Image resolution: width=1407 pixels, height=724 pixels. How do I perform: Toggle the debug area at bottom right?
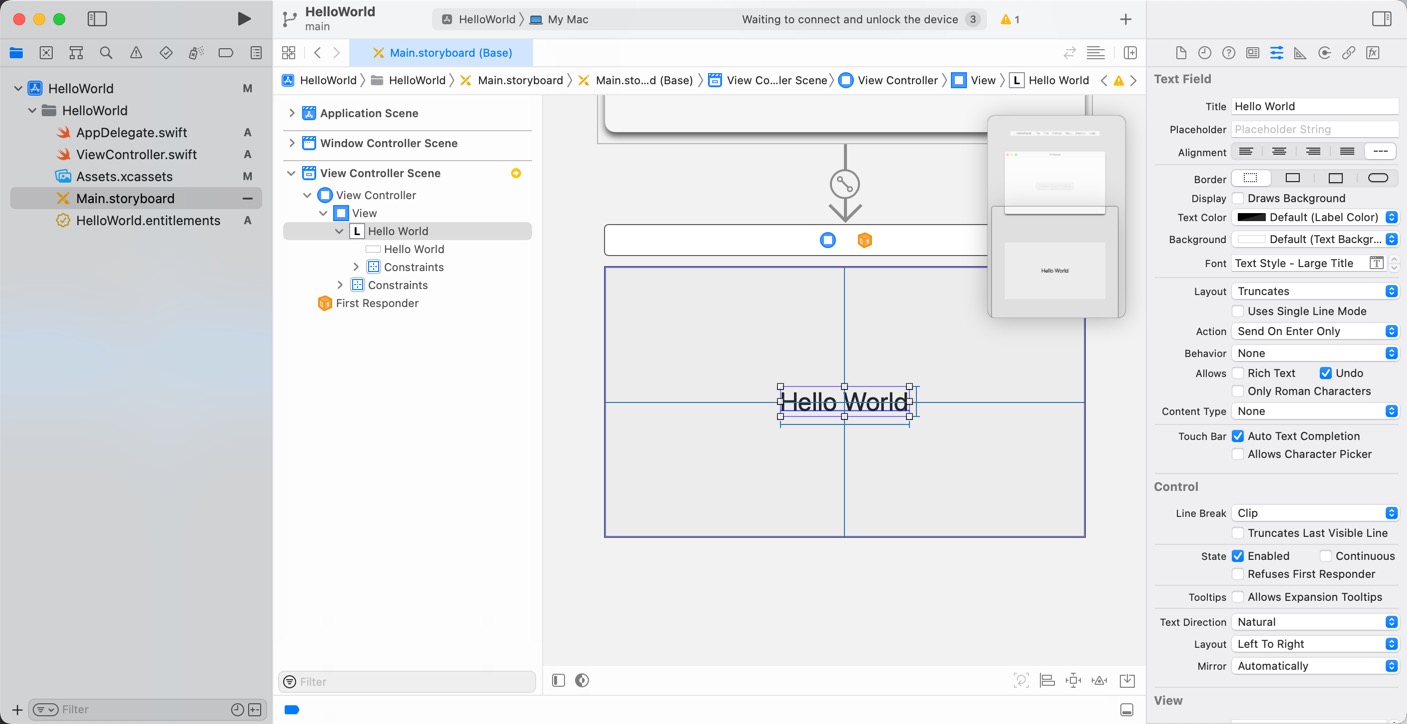pyautogui.click(x=1127, y=710)
